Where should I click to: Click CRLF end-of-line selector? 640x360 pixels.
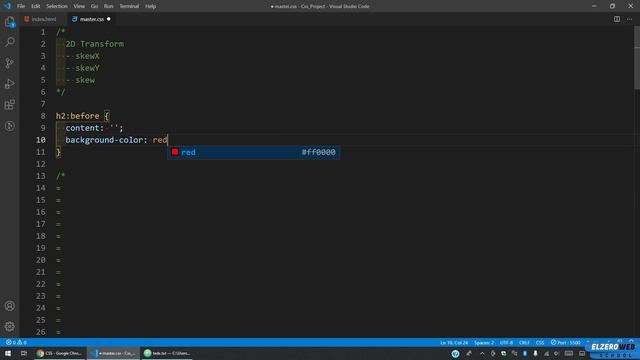tap(524, 342)
